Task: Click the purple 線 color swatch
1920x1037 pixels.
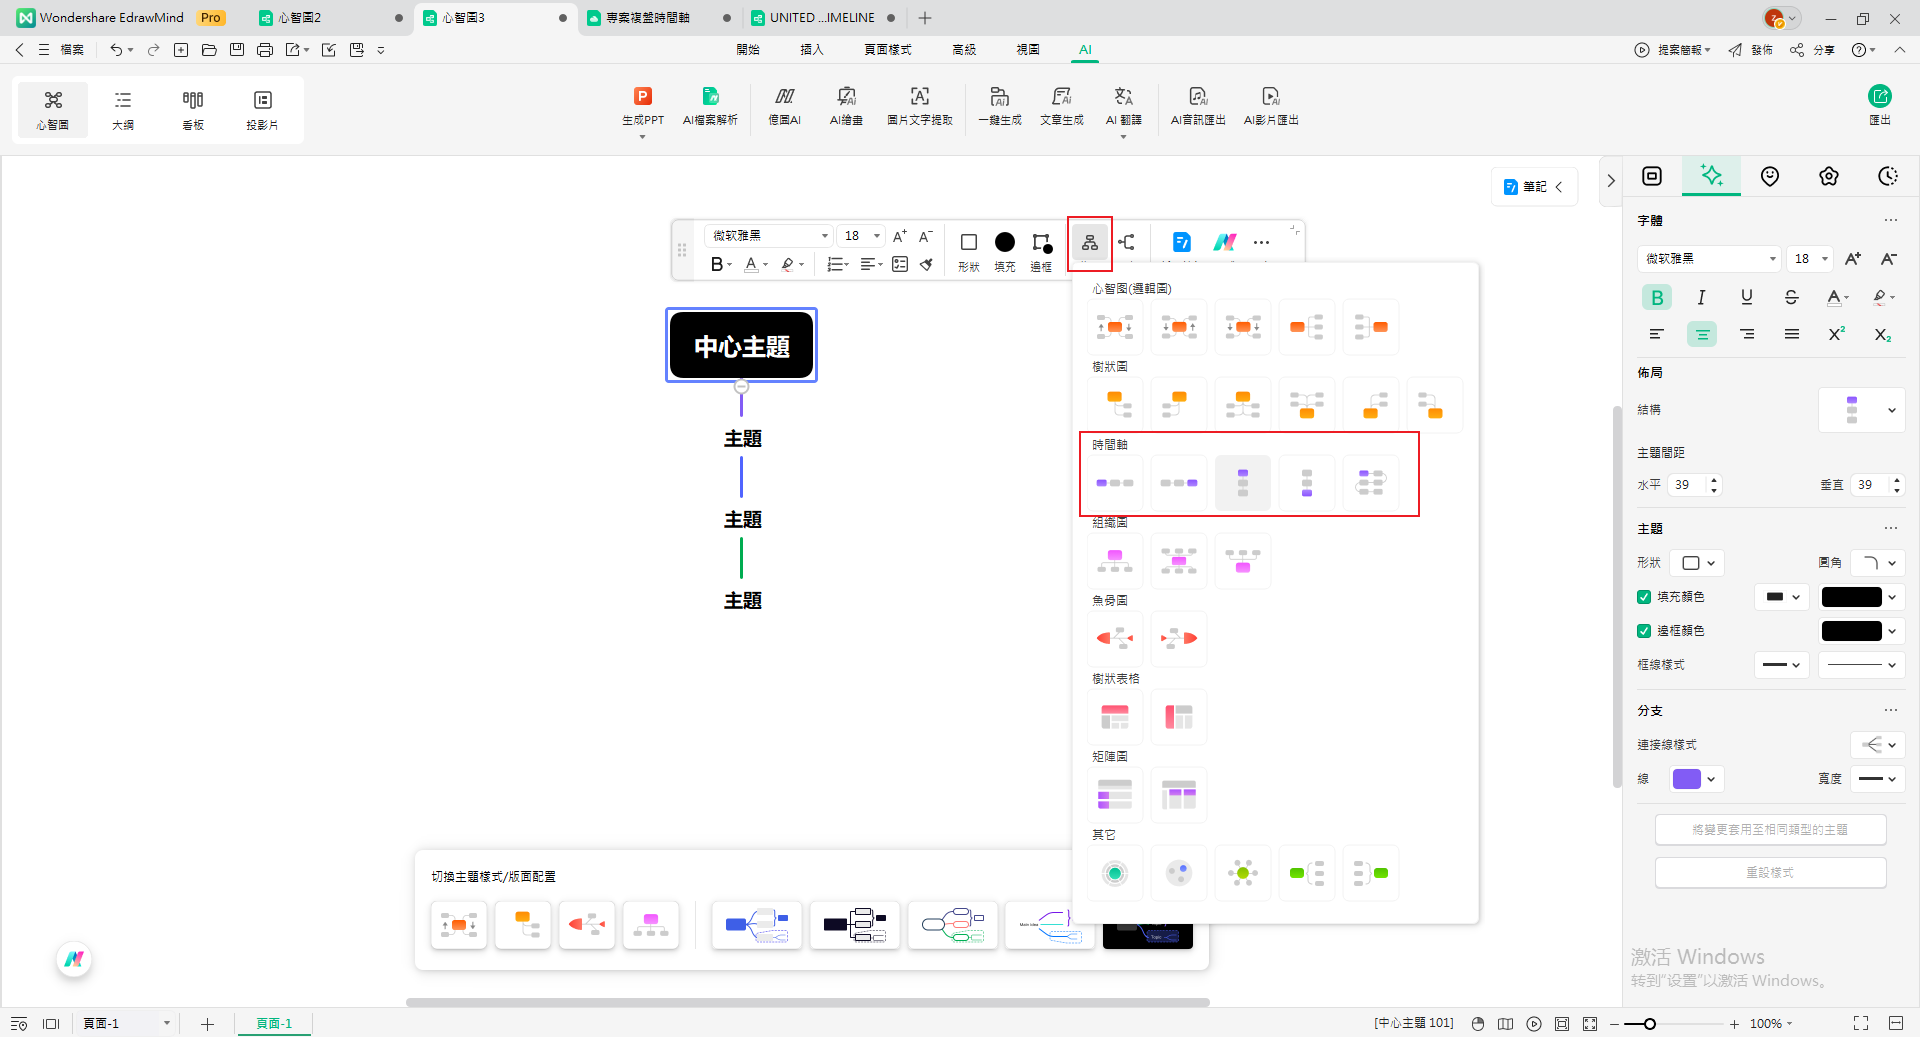Action: coord(1687,779)
